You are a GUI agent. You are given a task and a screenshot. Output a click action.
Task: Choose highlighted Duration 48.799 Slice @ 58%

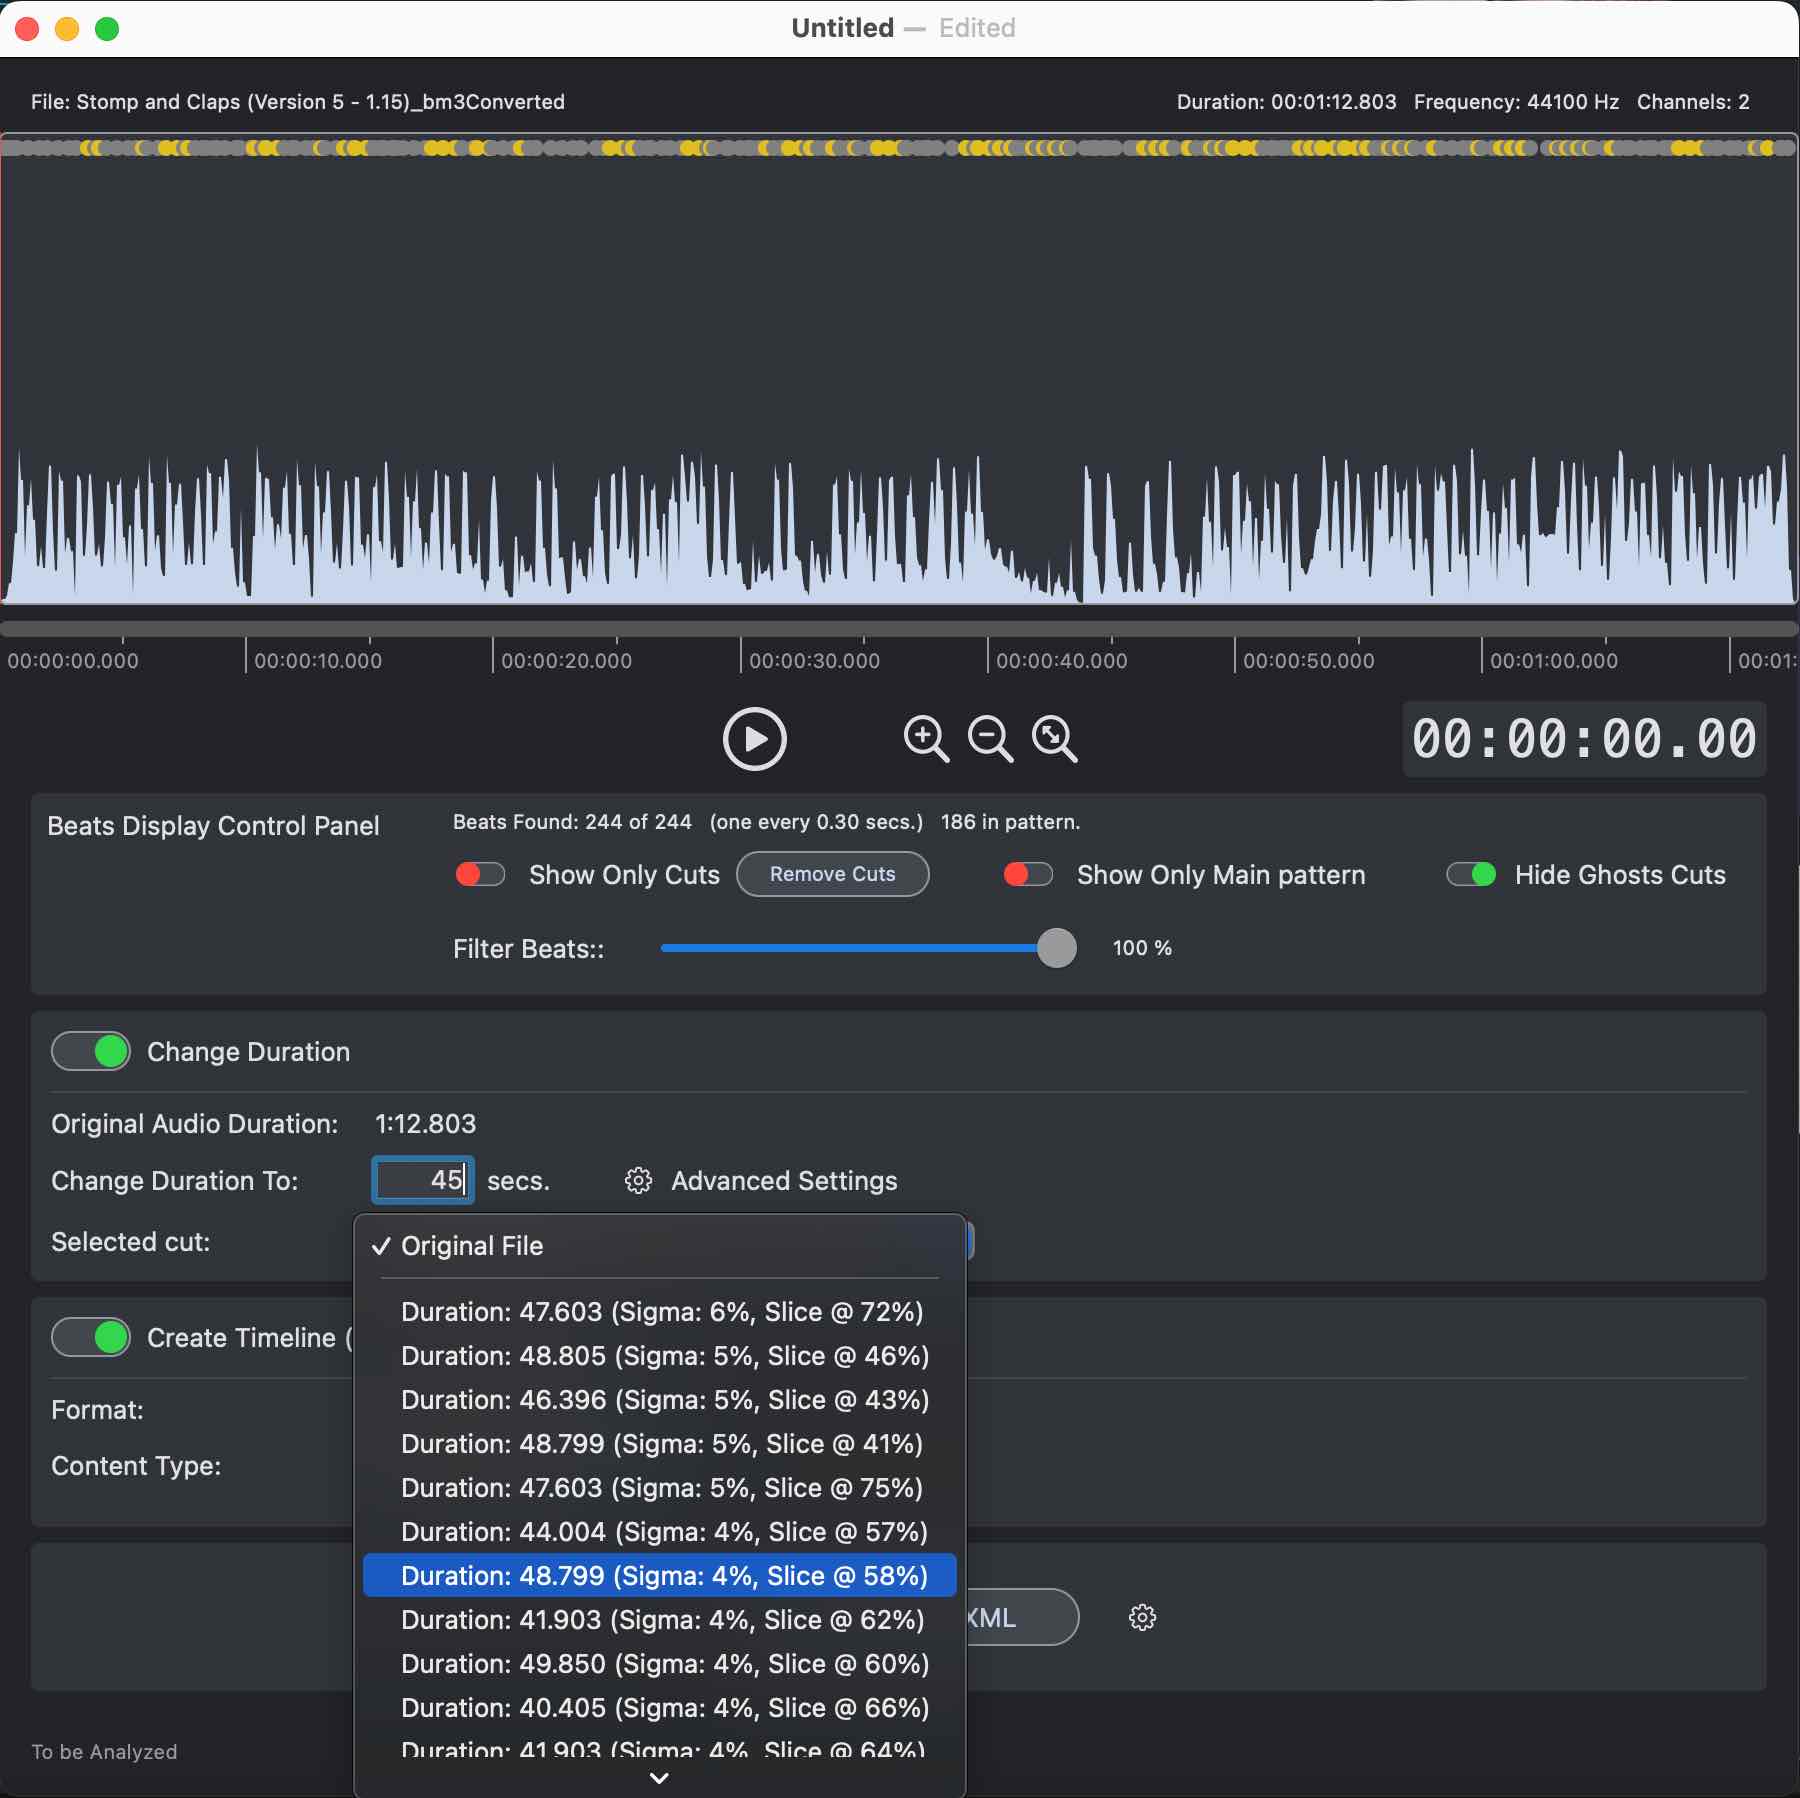[x=660, y=1576]
